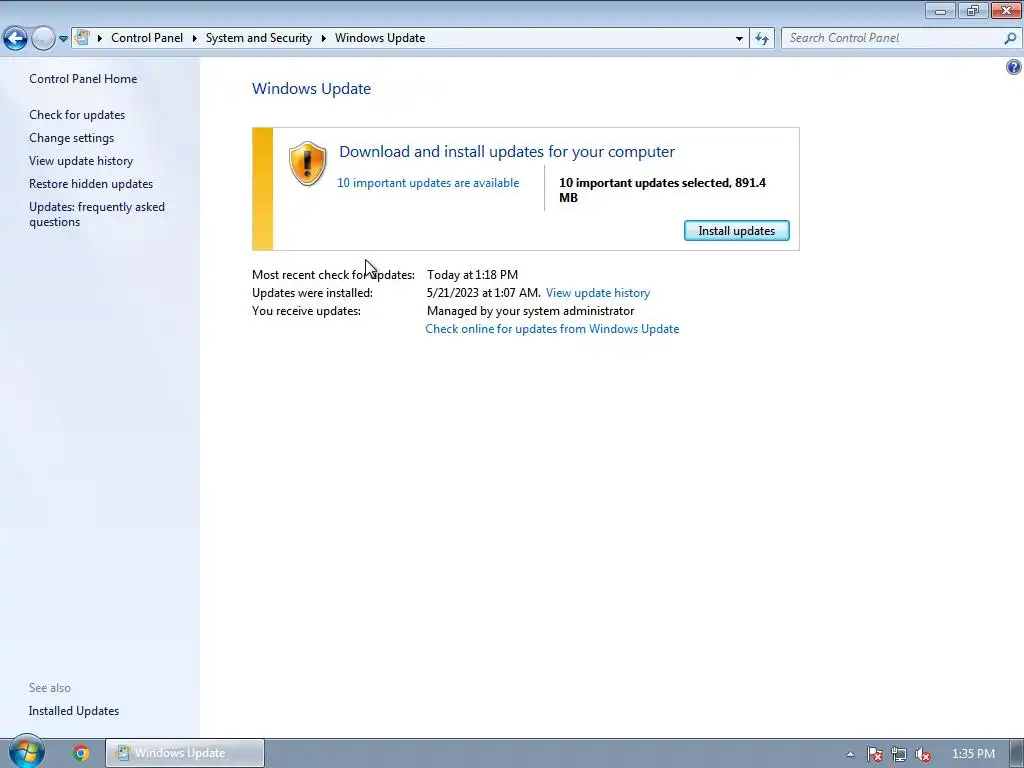Open View update history link beside install date

tap(598, 293)
